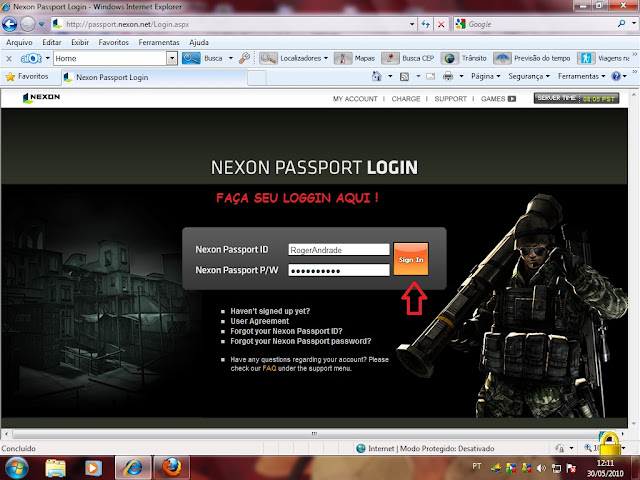
Task: Open the MY ACCOUNT link
Action: (355, 99)
